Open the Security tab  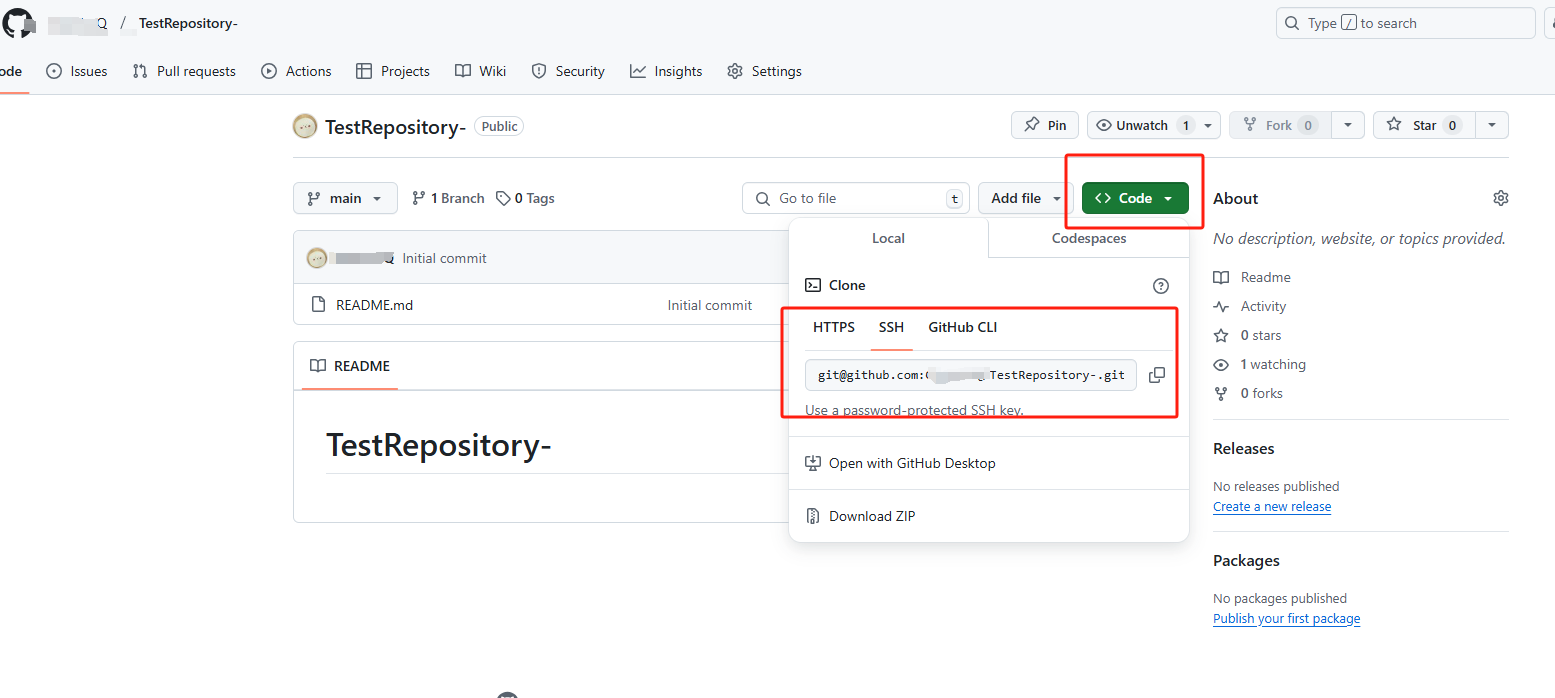[568, 71]
